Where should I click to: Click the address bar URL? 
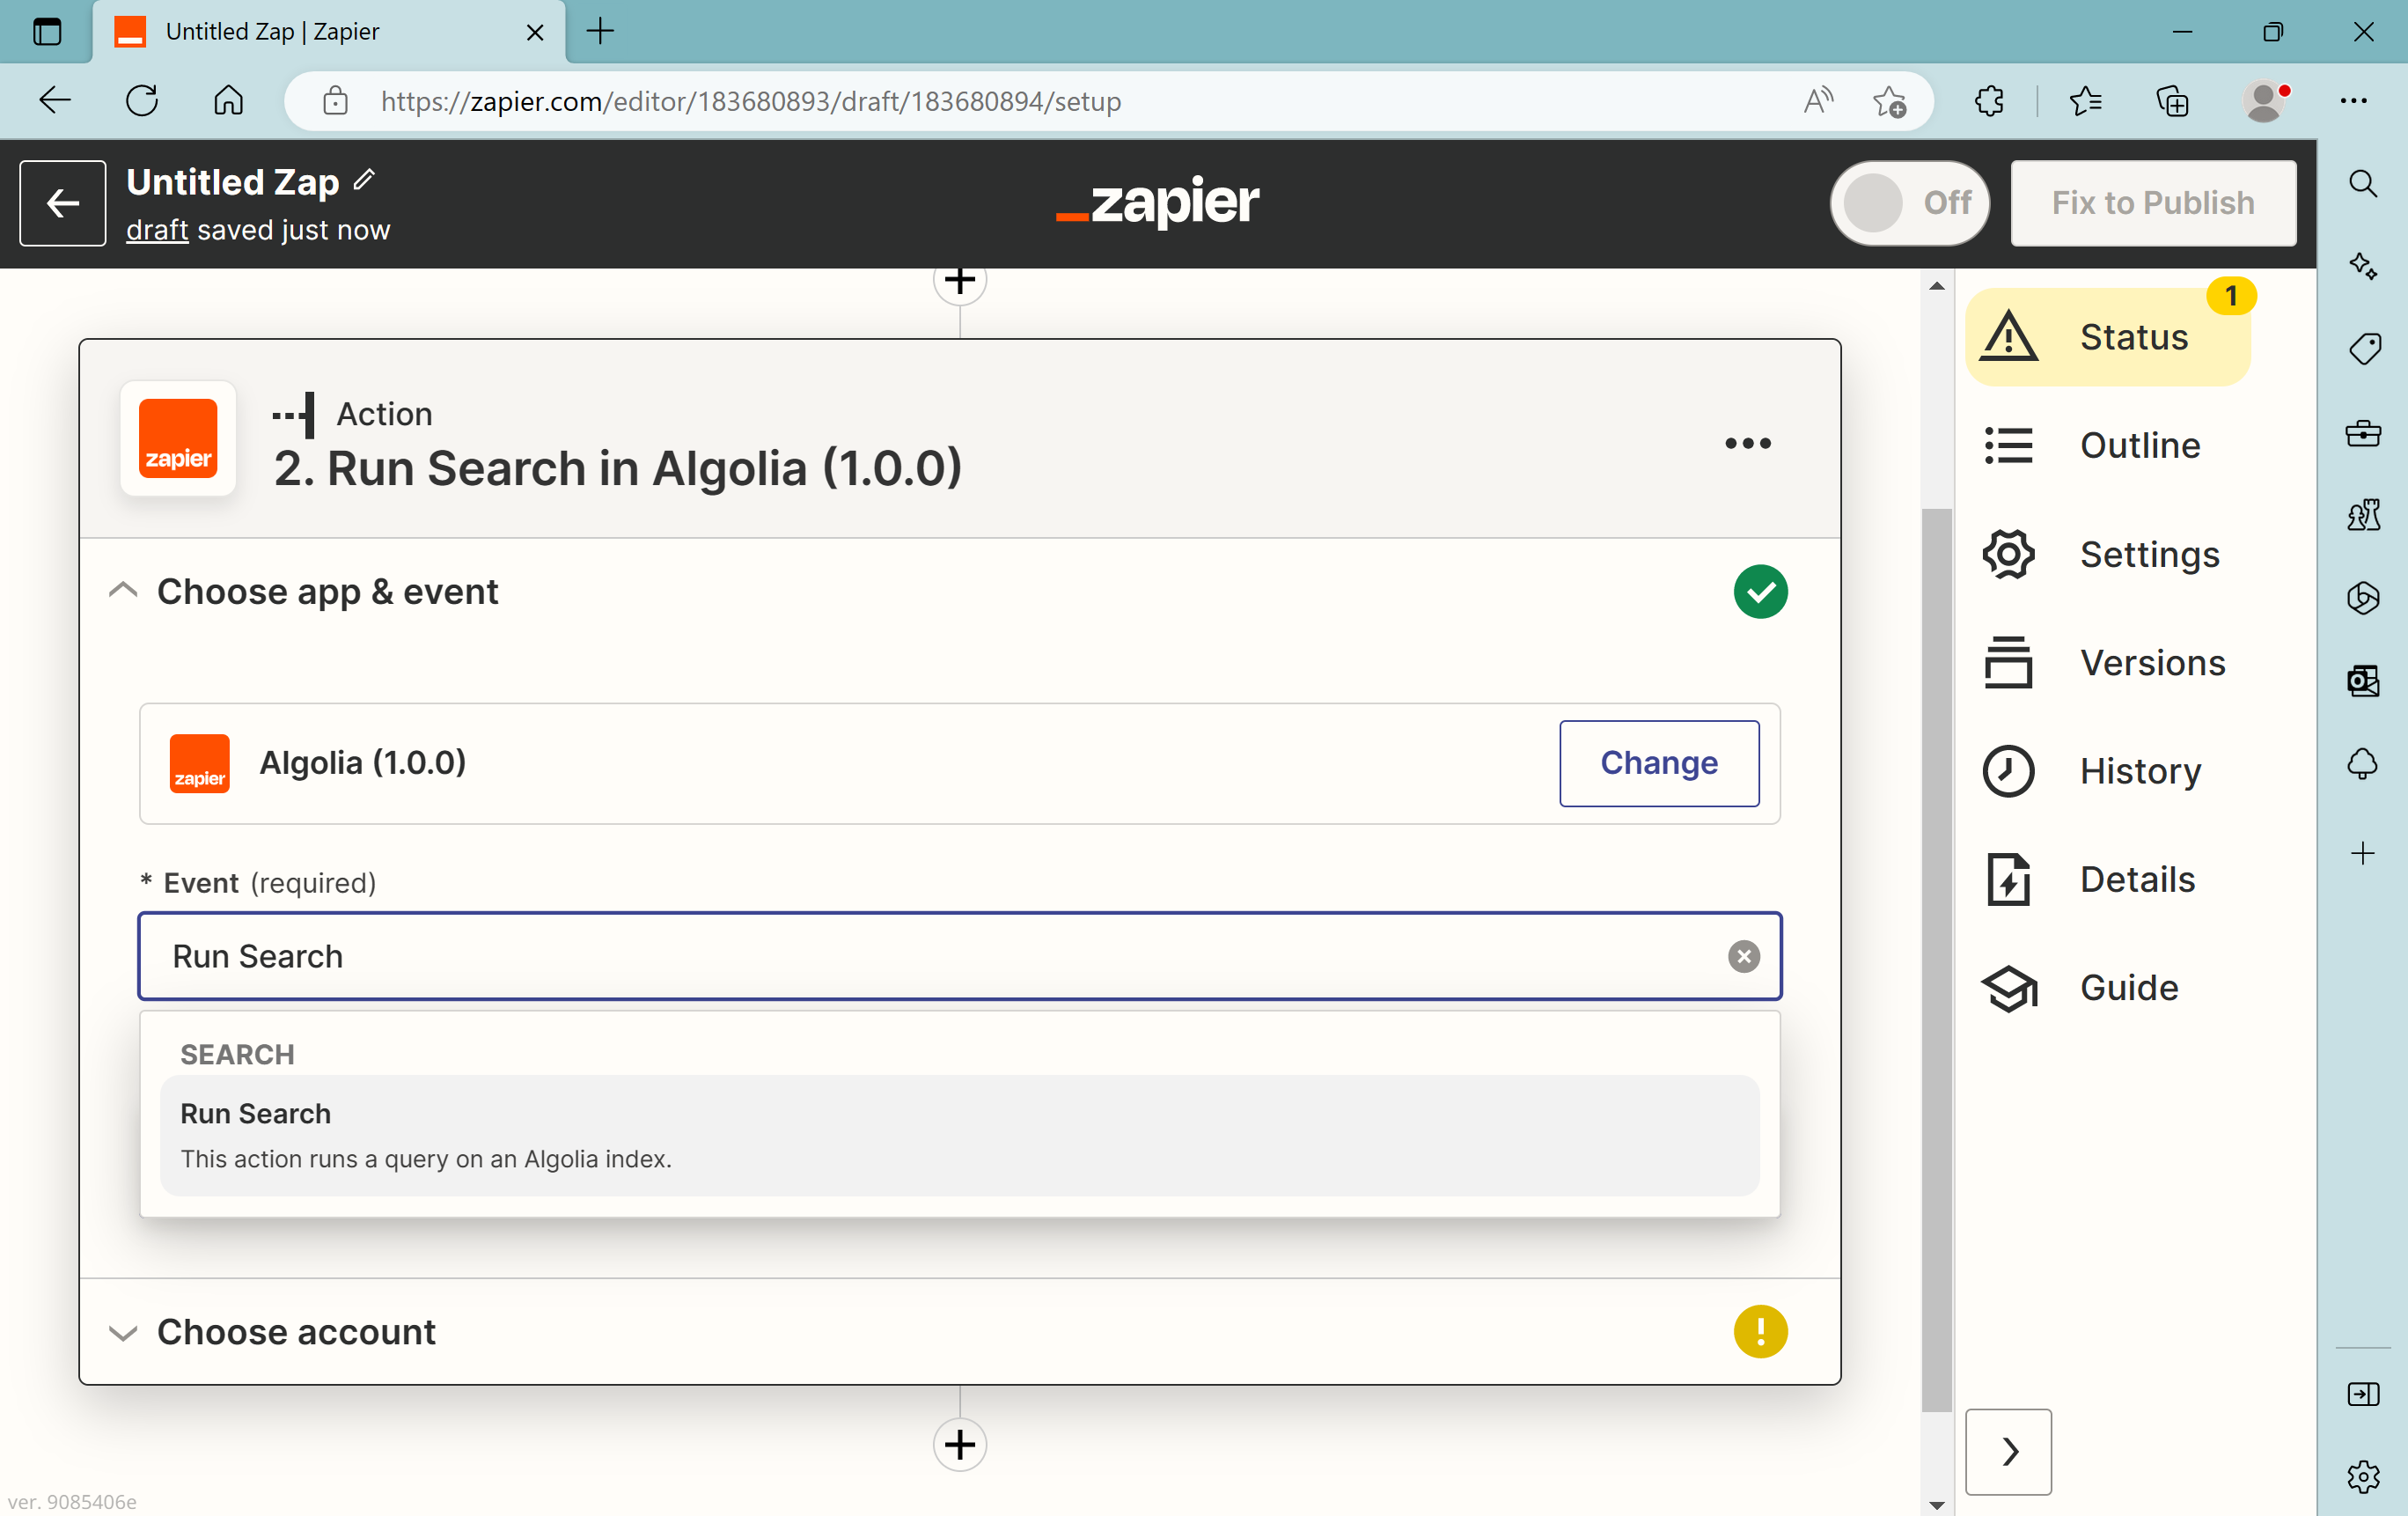[x=750, y=101]
